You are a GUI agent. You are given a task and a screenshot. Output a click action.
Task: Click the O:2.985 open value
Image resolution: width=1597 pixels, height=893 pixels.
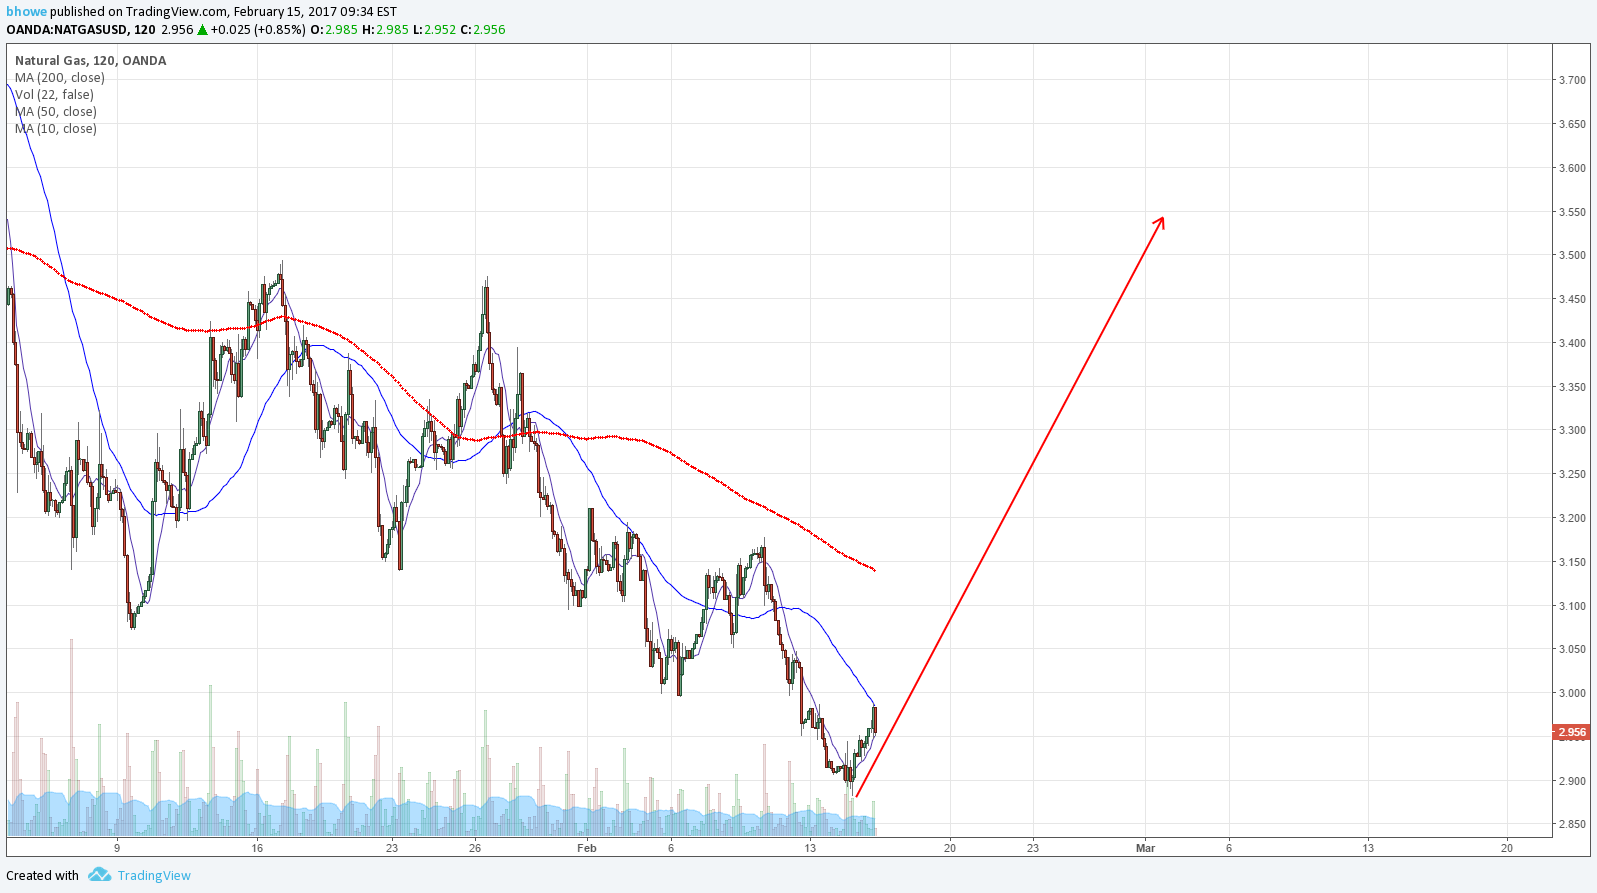tap(334, 30)
